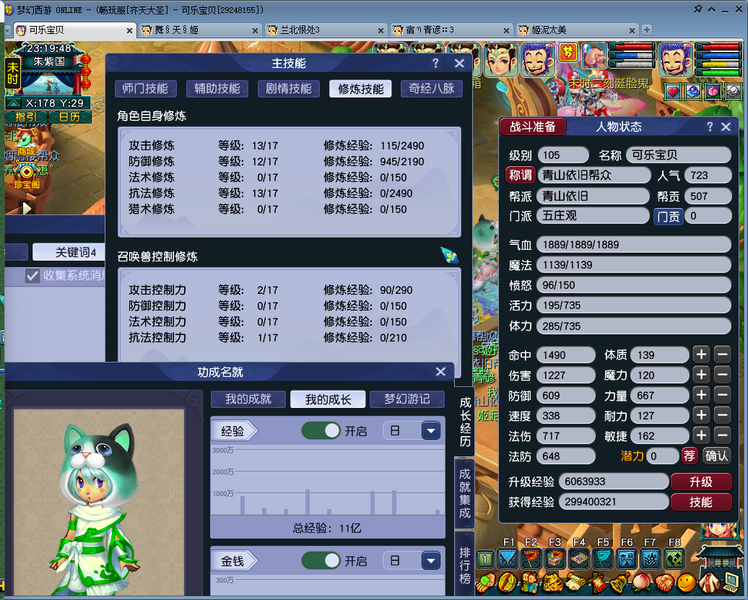Select the F1 scissors skill slot

tap(508, 558)
